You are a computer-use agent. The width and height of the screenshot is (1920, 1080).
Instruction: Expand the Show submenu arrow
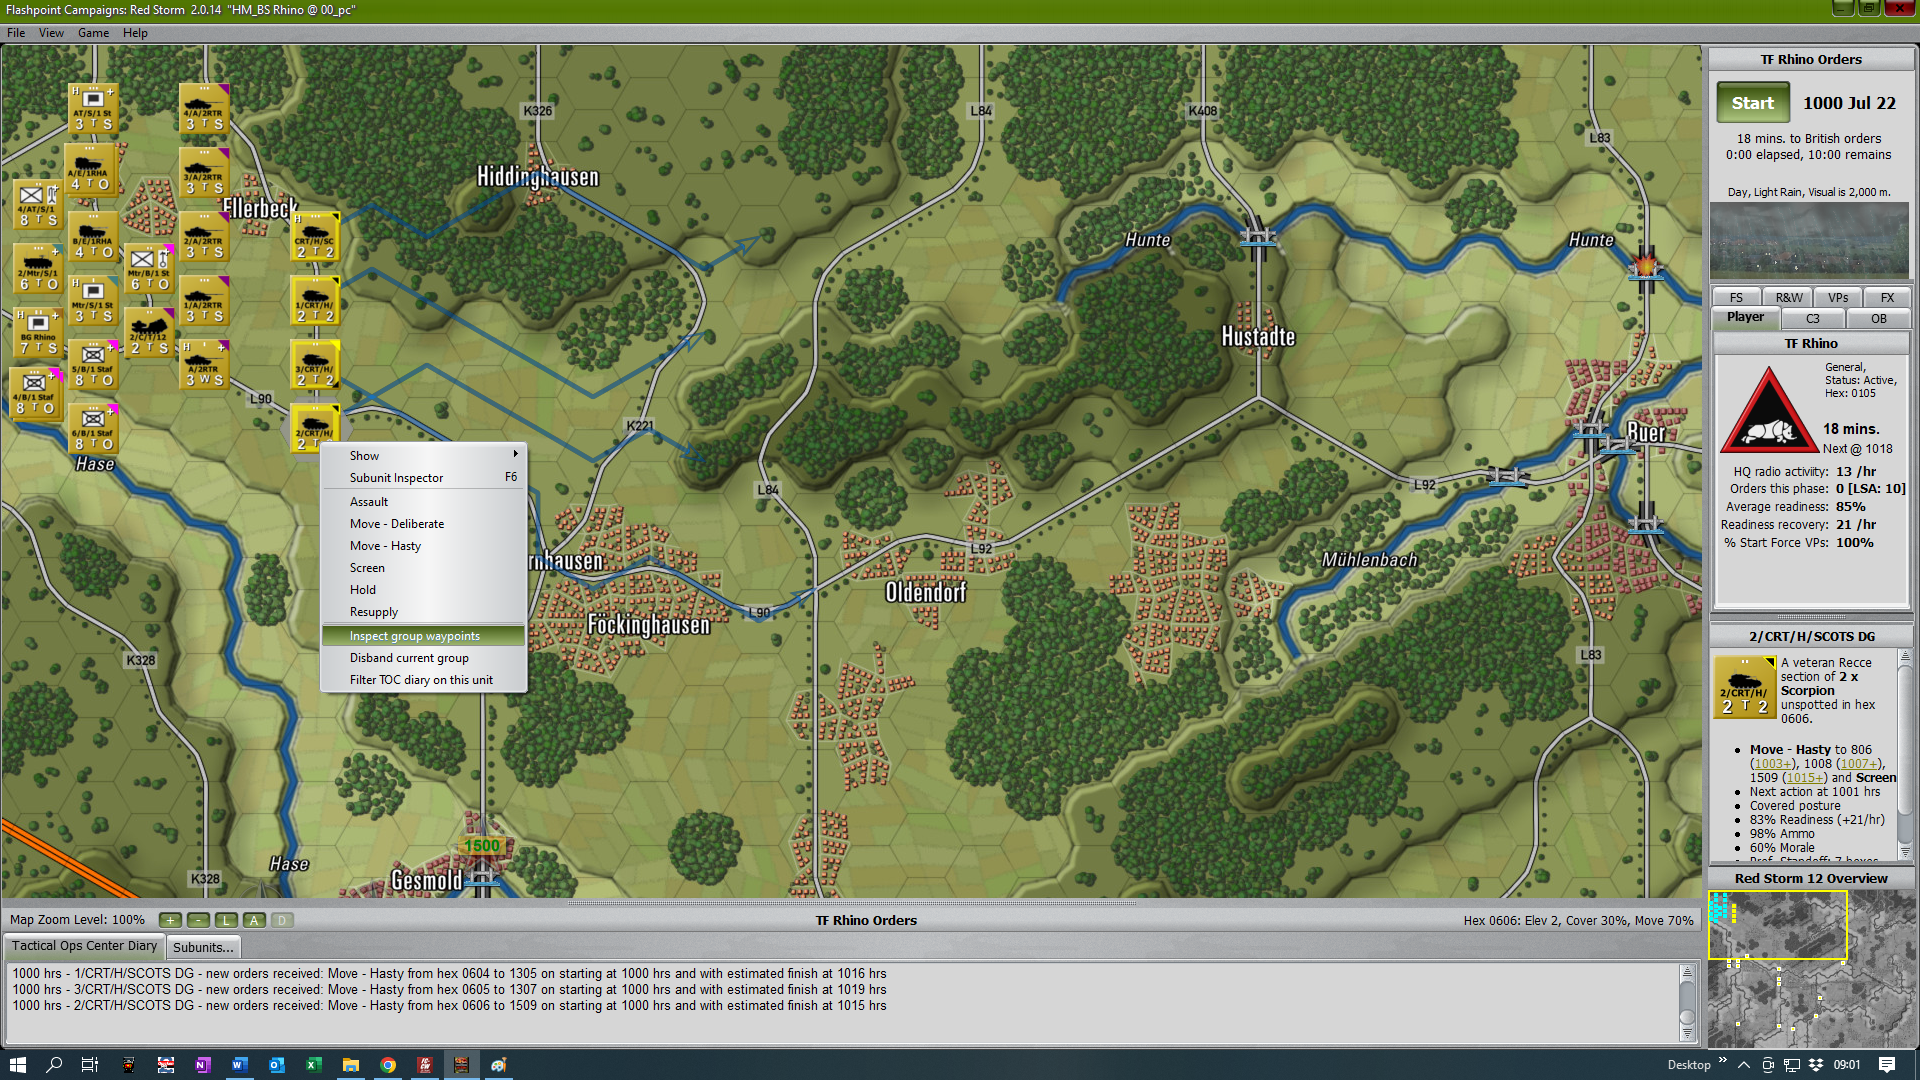[x=515, y=455]
